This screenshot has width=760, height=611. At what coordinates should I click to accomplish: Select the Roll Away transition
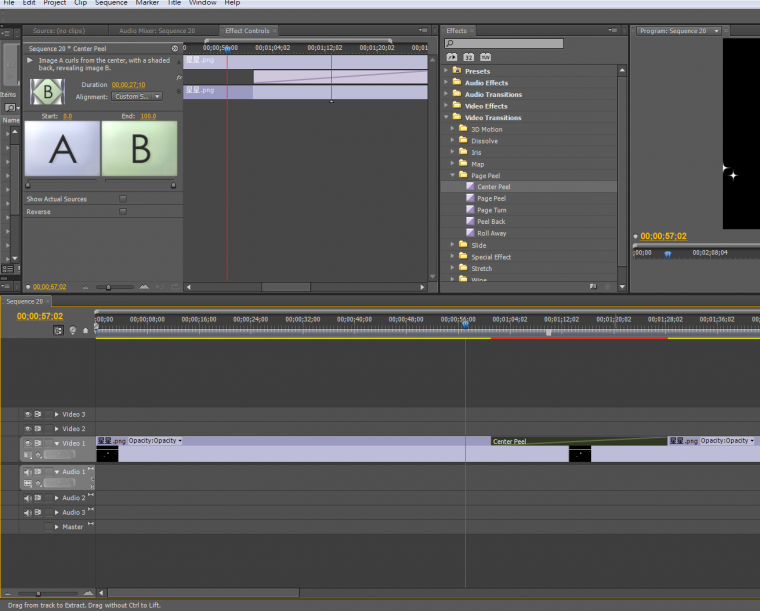coord(491,233)
